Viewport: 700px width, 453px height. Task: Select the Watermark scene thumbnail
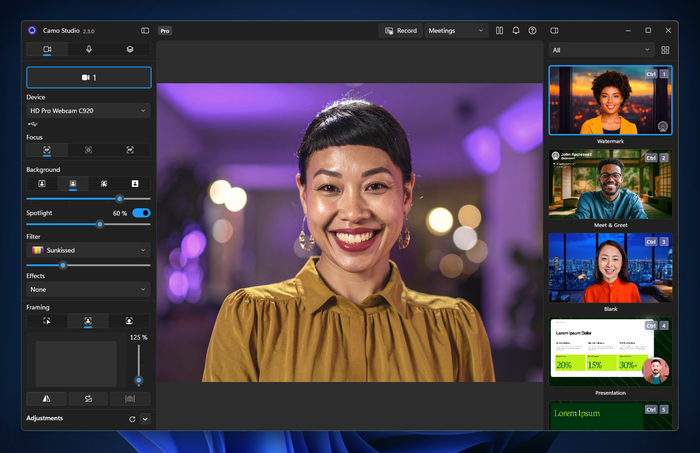point(610,100)
